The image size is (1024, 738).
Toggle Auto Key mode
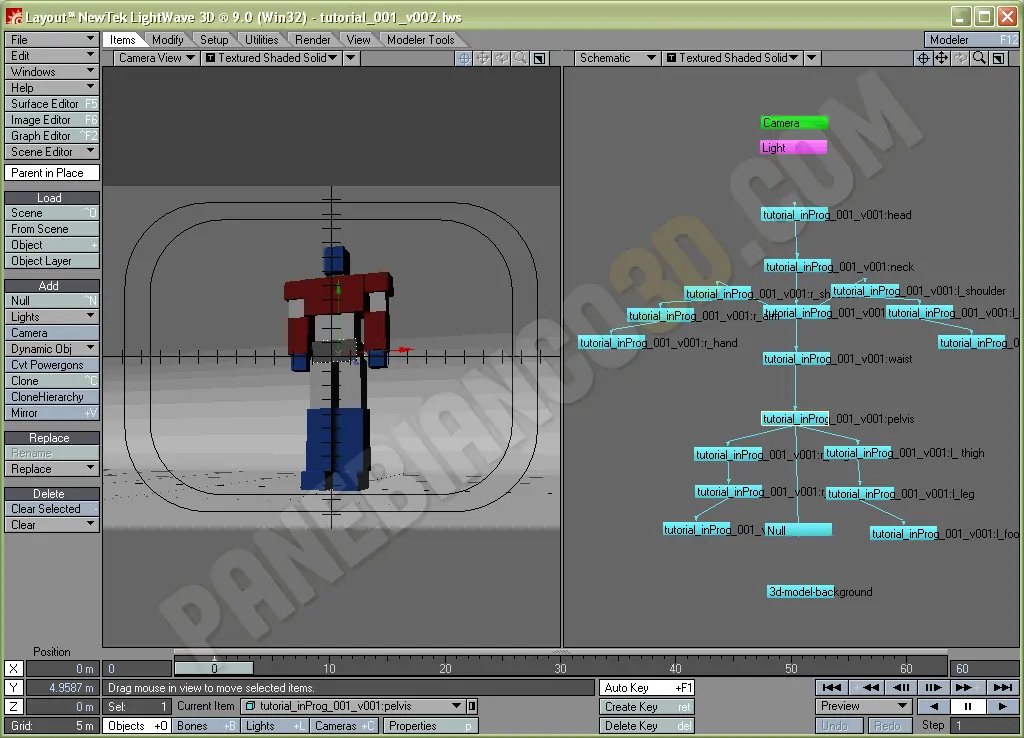click(647, 687)
